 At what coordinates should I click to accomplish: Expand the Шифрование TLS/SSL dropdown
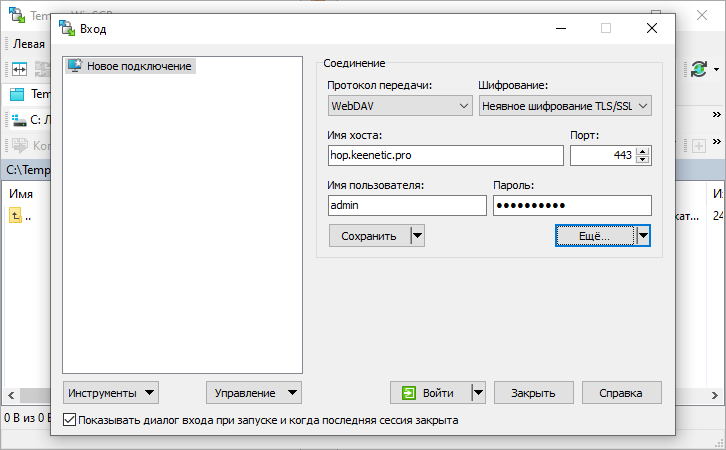[565, 105]
